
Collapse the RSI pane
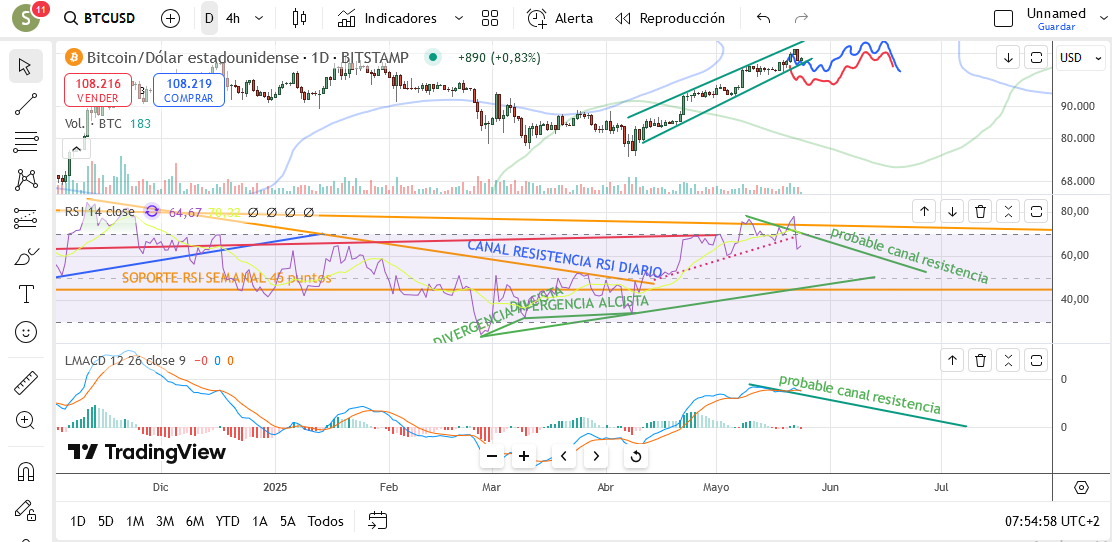click(x=1008, y=211)
